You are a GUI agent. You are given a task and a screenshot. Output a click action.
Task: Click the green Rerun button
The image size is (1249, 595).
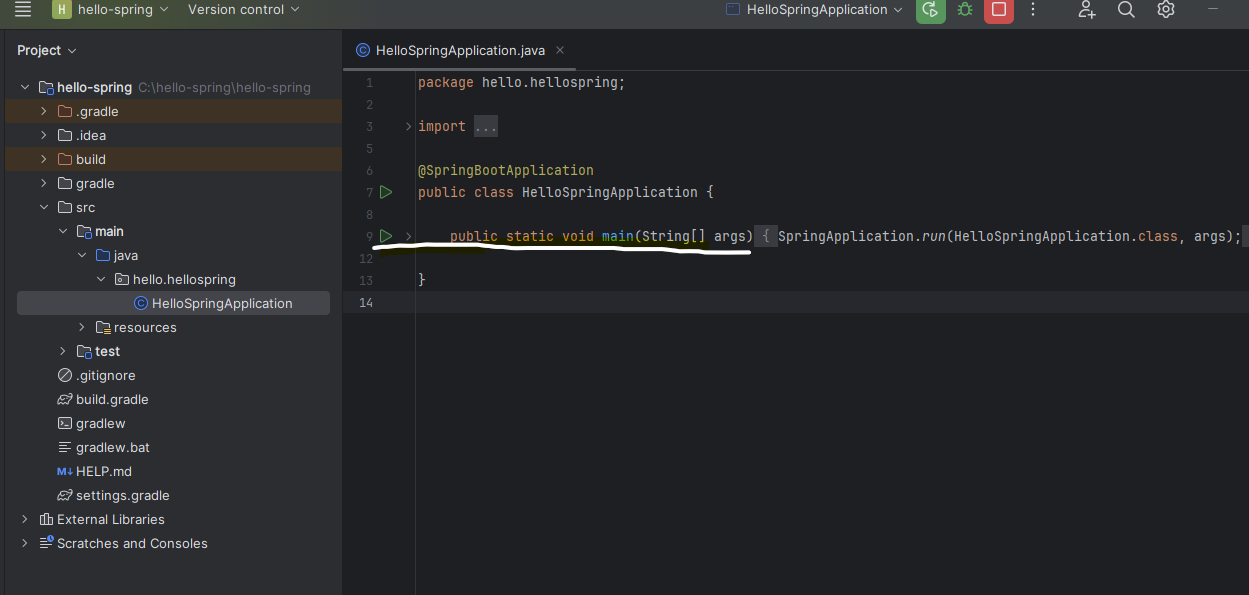coord(930,10)
